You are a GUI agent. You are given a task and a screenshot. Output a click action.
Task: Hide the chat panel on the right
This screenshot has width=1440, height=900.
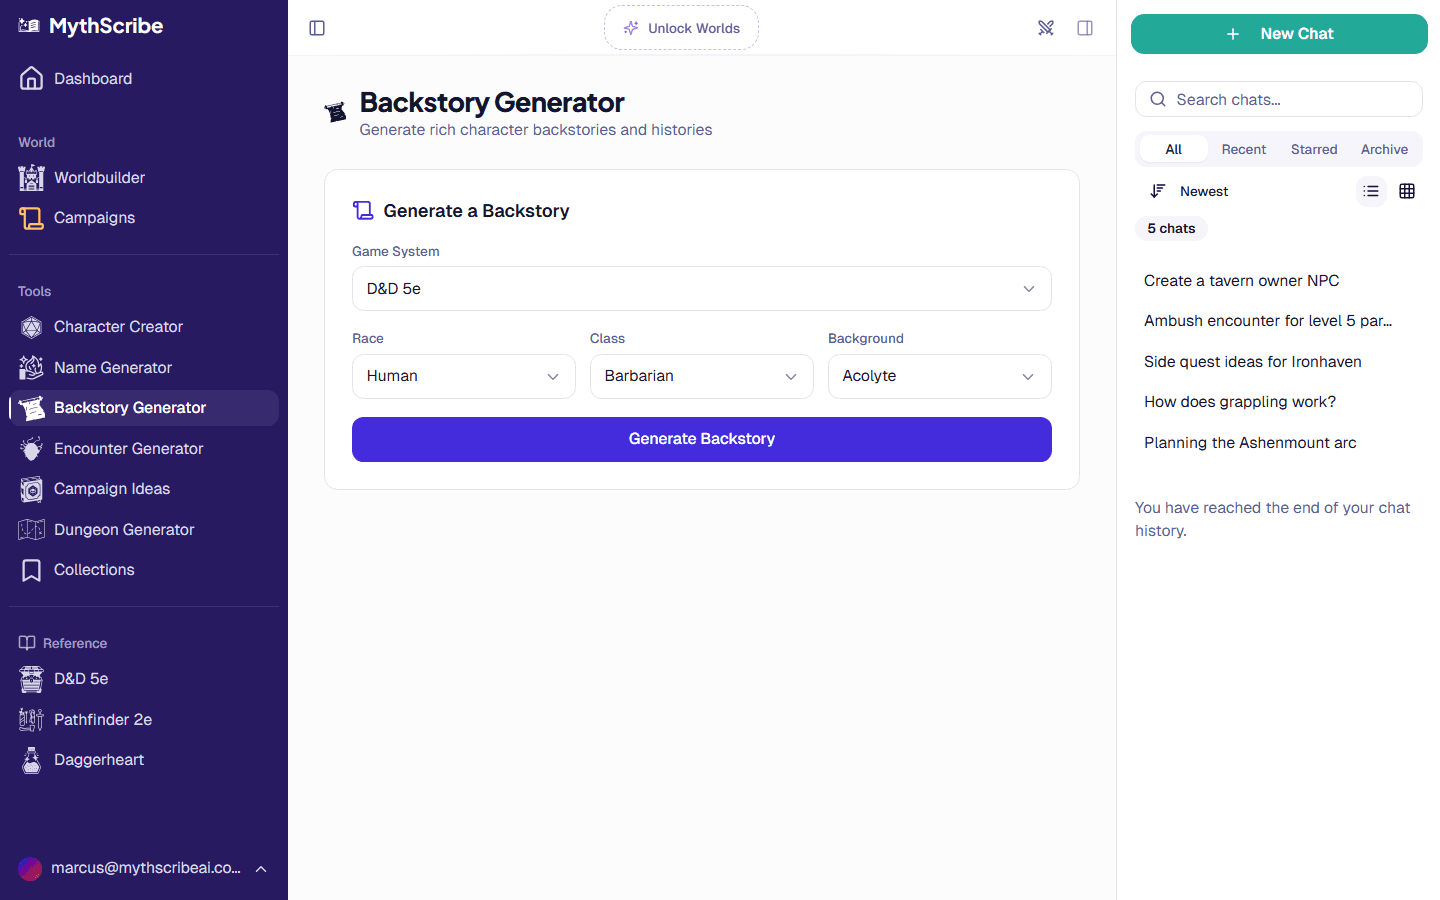1085,28
